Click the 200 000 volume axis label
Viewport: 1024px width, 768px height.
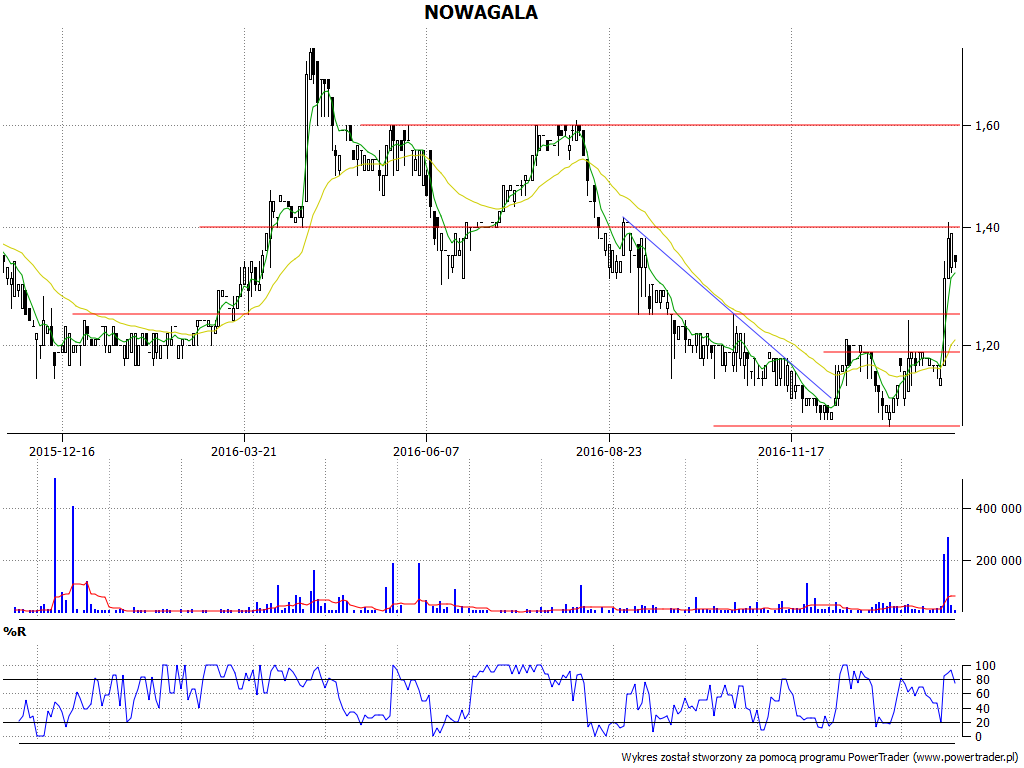[998, 560]
